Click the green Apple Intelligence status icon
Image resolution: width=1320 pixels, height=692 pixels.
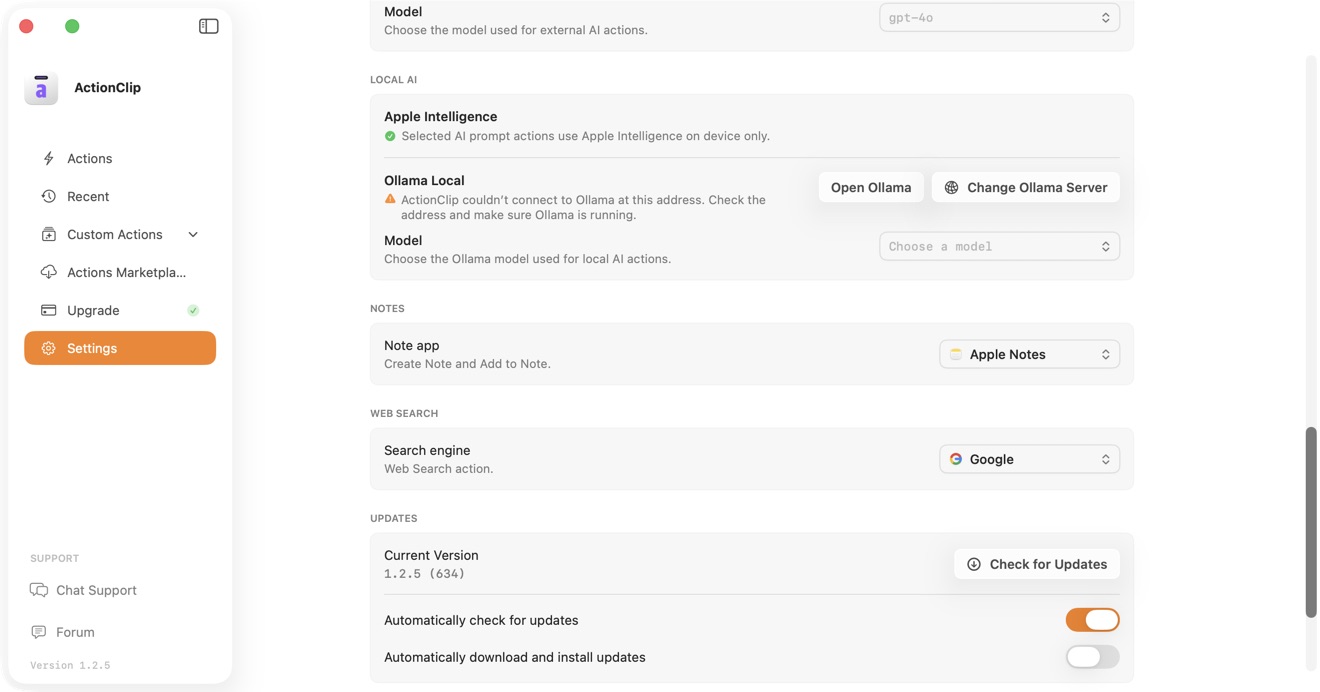tap(390, 136)
